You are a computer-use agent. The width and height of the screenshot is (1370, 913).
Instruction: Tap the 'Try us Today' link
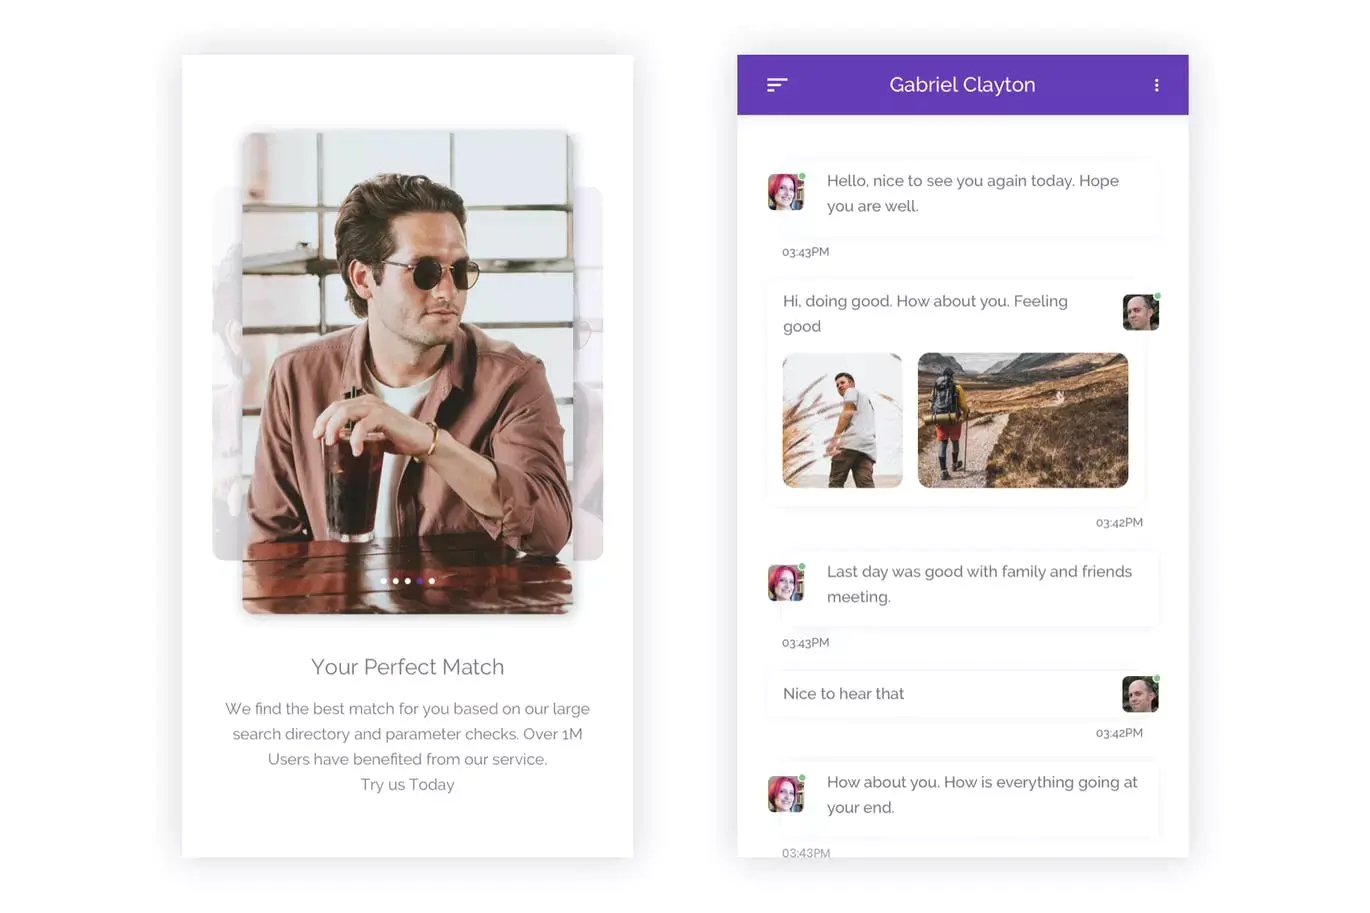tap(407, 785)
